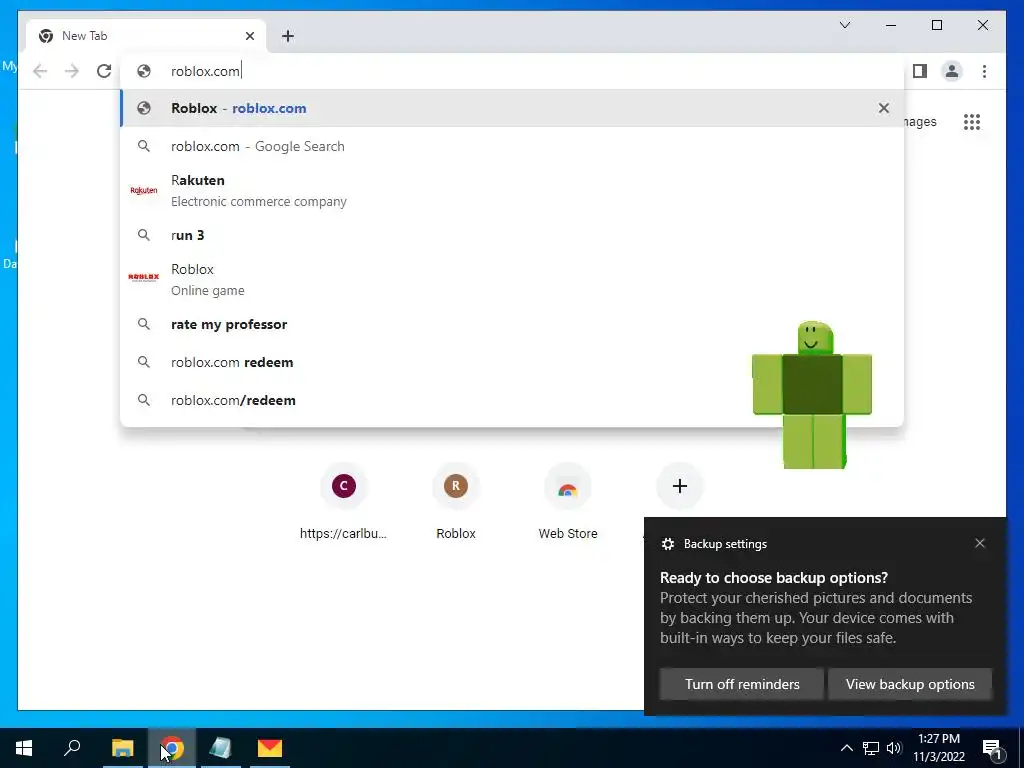Select the Roblox Online game suggestion
Image resolution: width=1024 pixels, height=768 pixels.
[512, 280]
